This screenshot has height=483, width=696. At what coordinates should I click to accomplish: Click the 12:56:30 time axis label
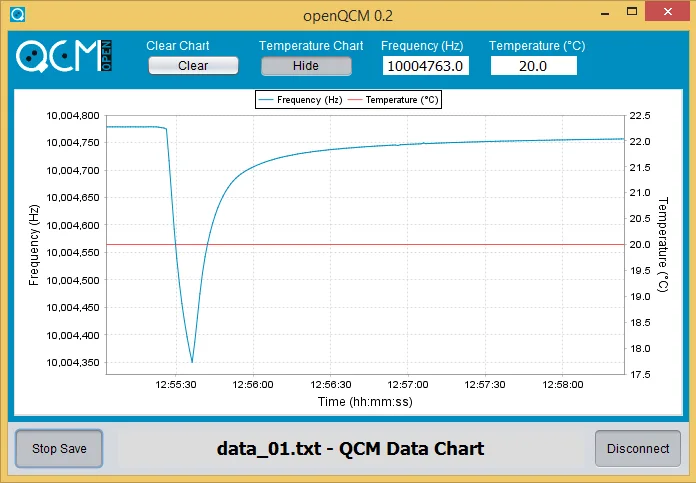(331, 384)
